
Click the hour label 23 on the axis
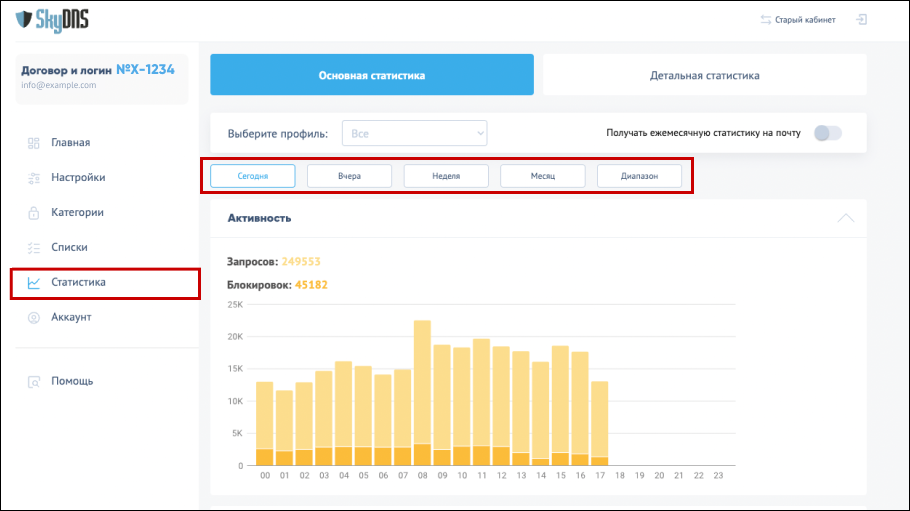[718, 475]
